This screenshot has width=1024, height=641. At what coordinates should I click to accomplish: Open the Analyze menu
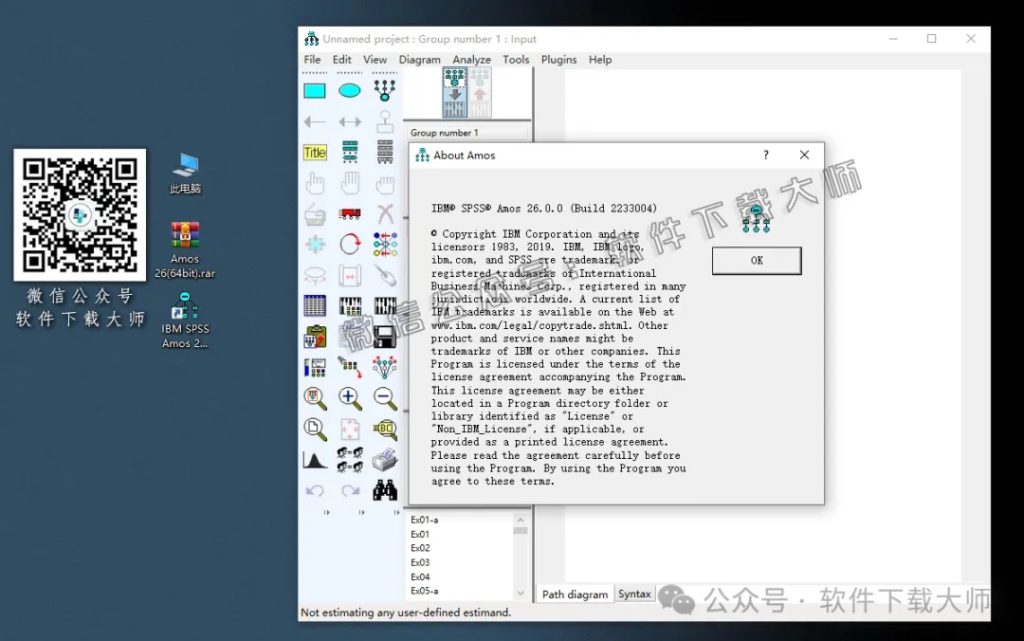pyautogui.click(x=471, y=59)
